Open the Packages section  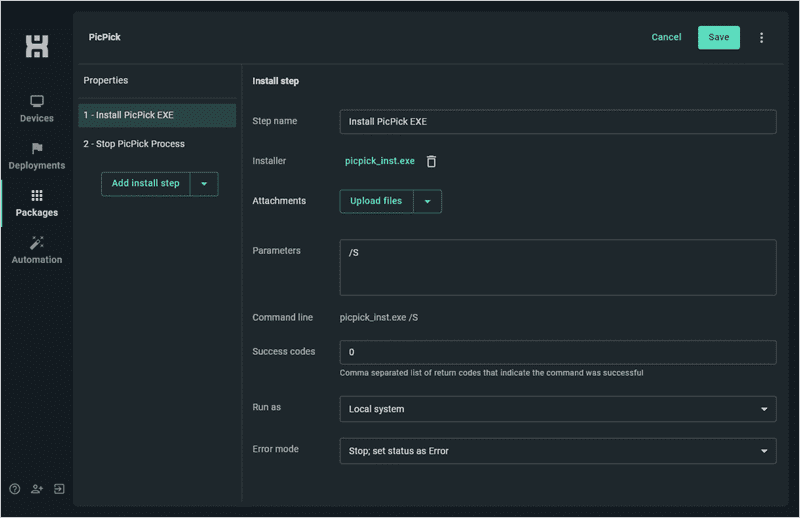(x=37, y=203)
